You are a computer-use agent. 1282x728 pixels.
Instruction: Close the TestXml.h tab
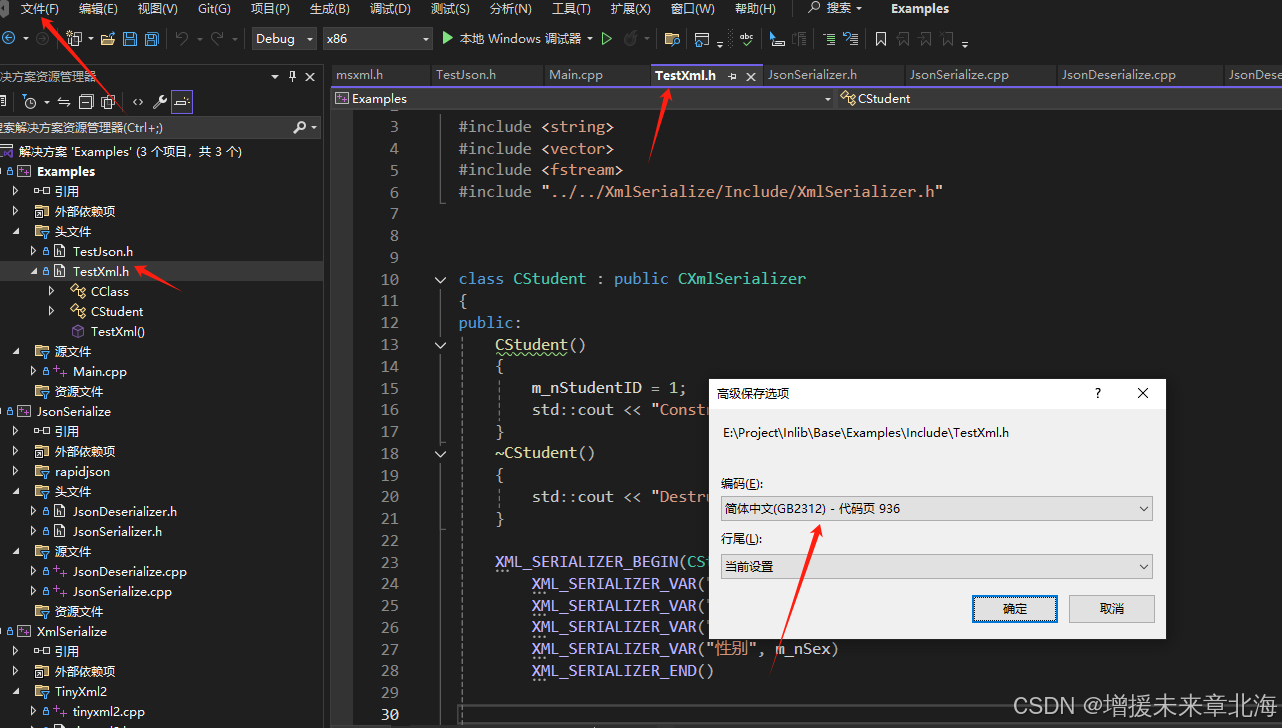pyautogui.click(x=751, y=76)
